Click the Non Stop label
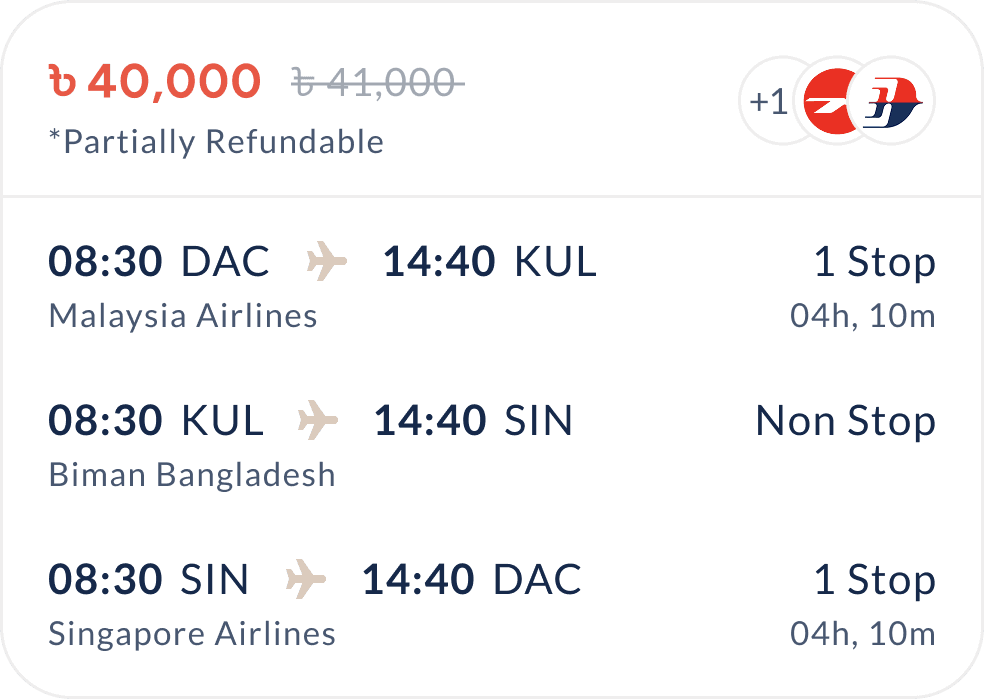 (x=846, y=420)
